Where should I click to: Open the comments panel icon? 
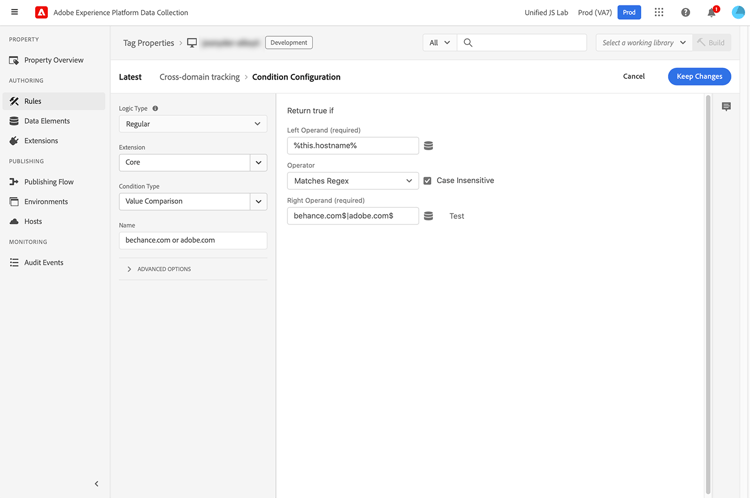pos(726,106)
